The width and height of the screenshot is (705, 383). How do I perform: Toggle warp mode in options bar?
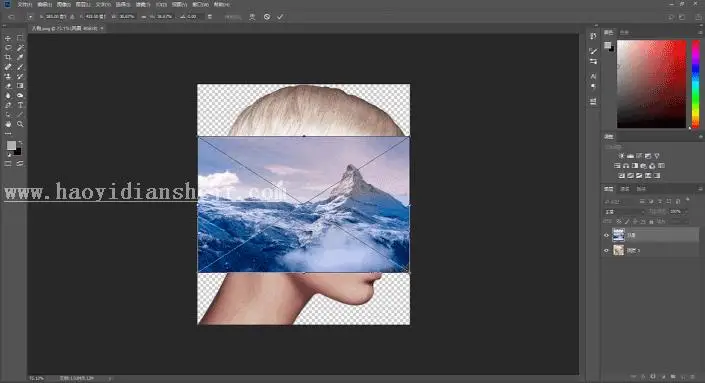coord(252,17)
